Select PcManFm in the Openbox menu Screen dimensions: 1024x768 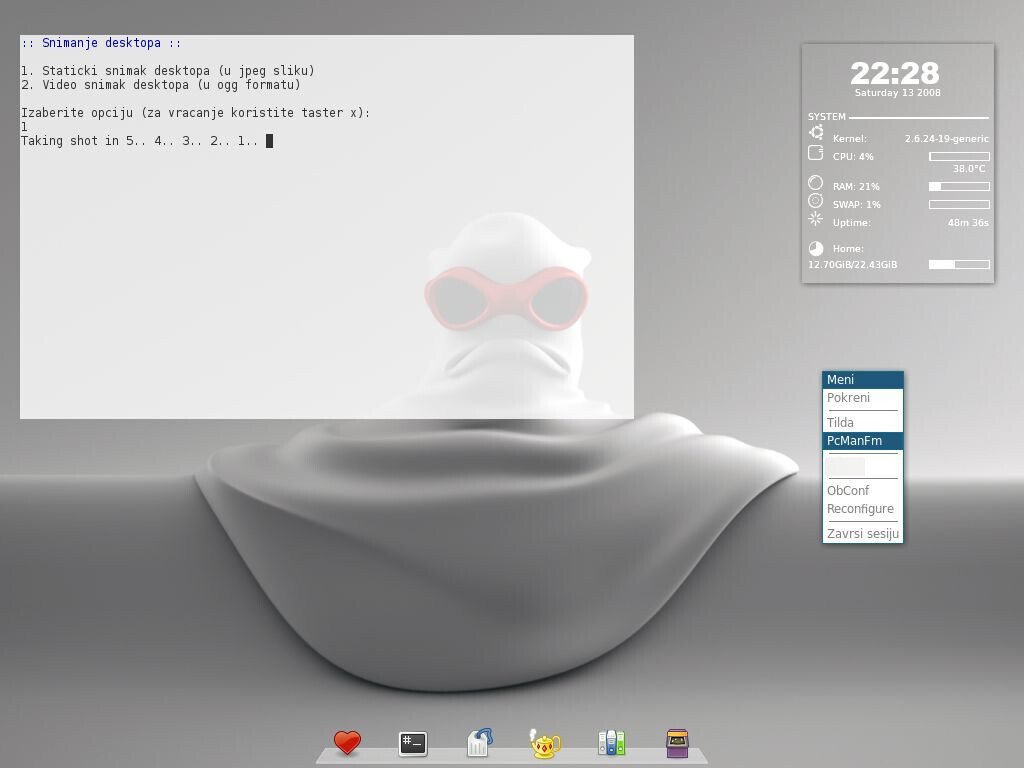tap(852, 440)
